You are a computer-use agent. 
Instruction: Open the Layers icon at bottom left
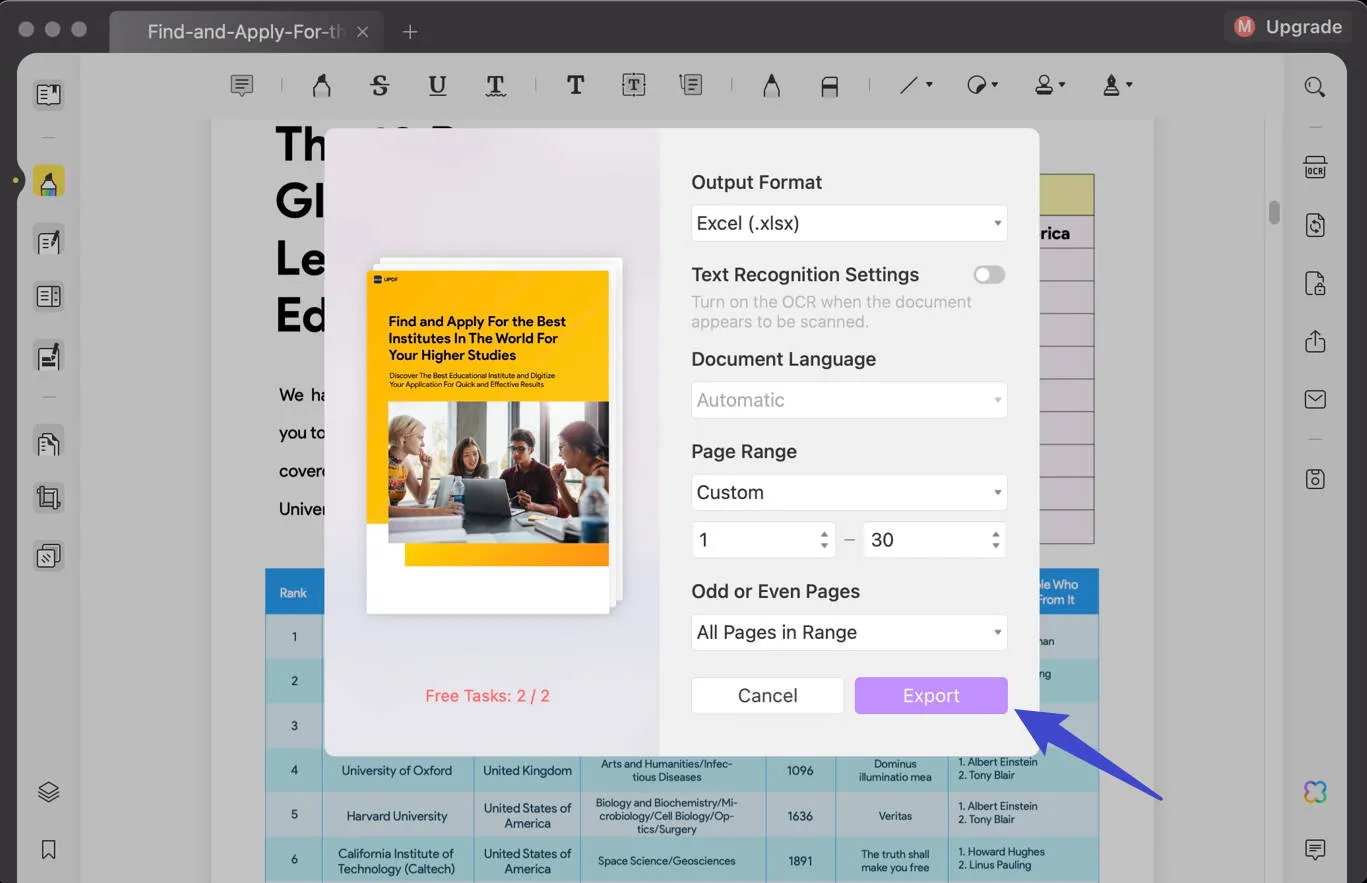pos(48,792)
